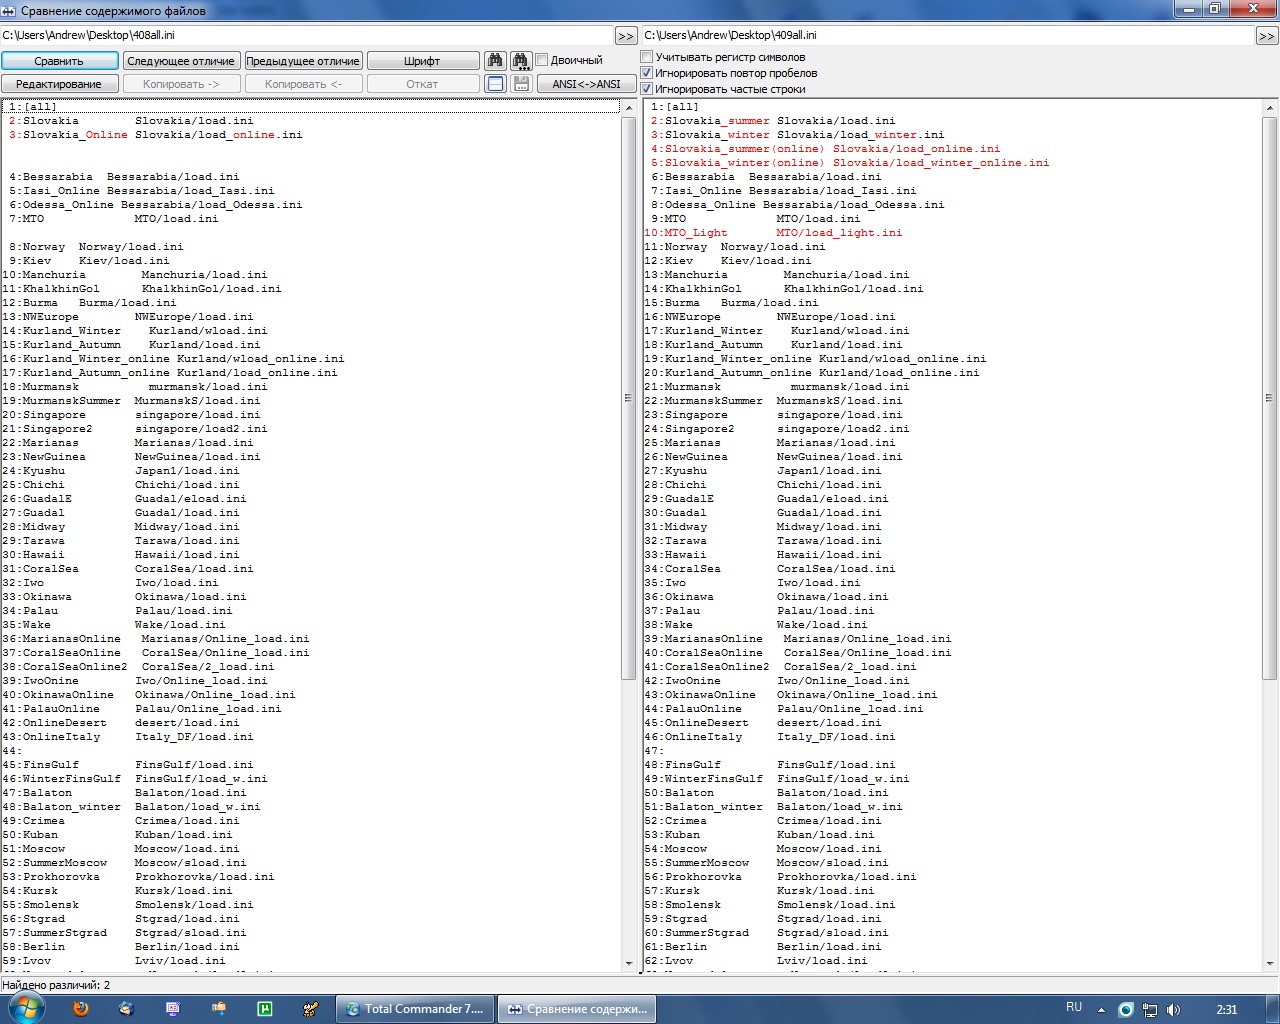Show hidden tray icons arrow
The width and height of the screenshot is (1280, 1024).
point(1101,1009)
